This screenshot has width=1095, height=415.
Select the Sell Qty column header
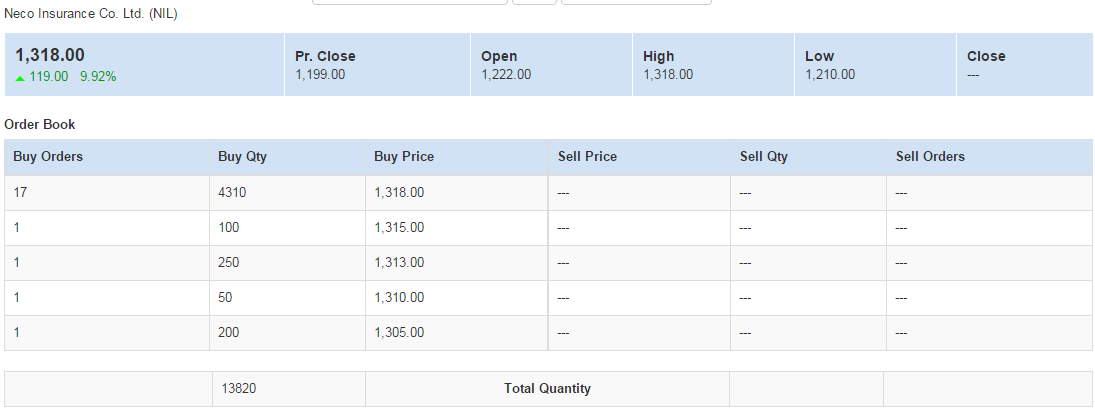tap(809, 157)
